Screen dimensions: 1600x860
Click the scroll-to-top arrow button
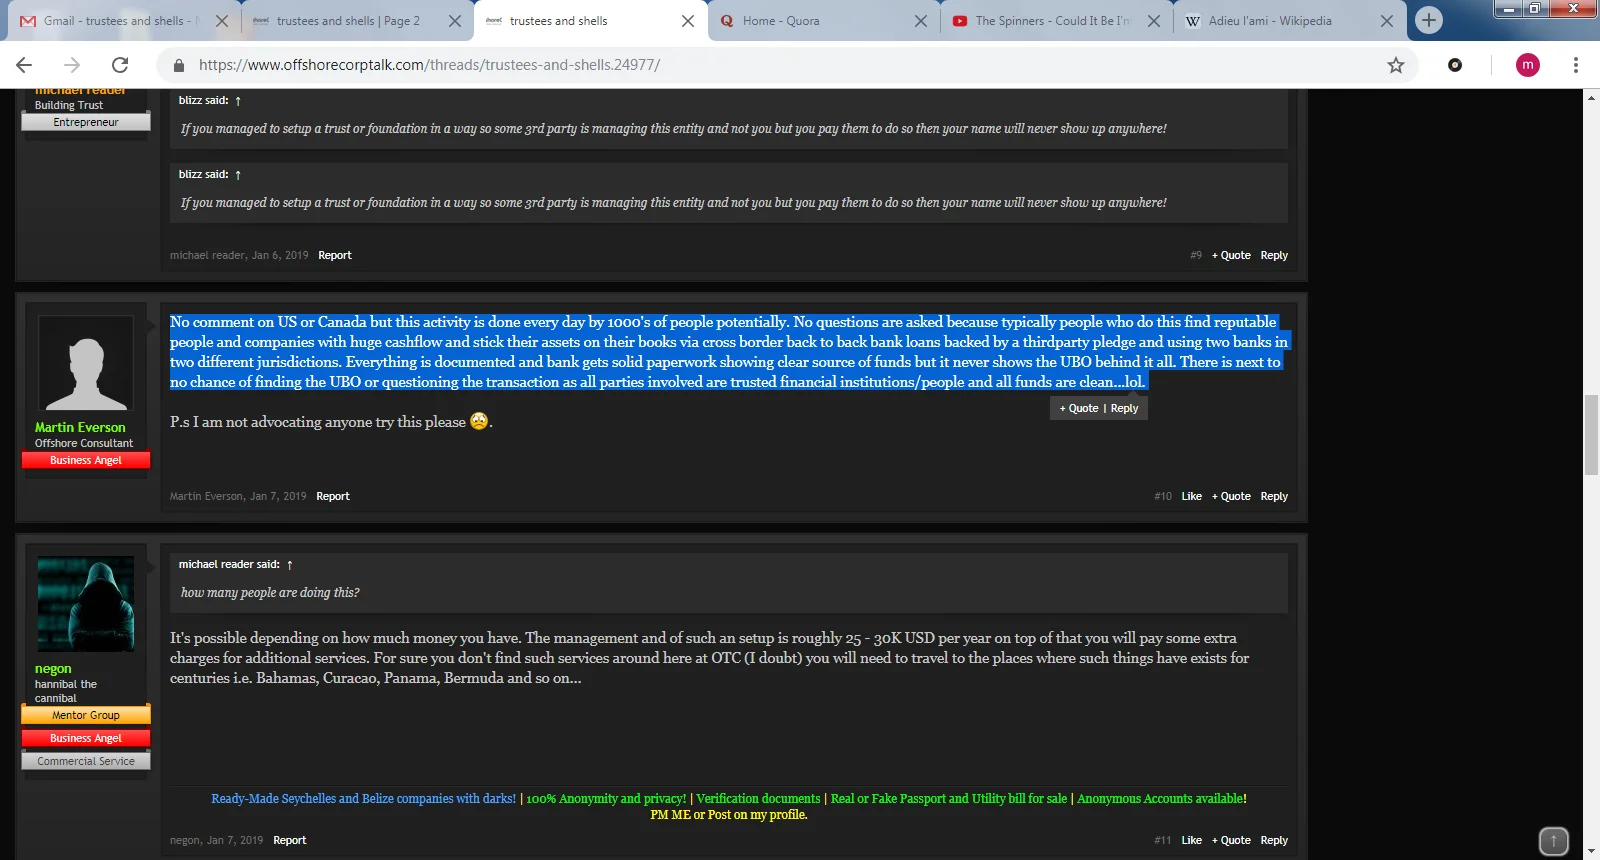pos(1553,841)
